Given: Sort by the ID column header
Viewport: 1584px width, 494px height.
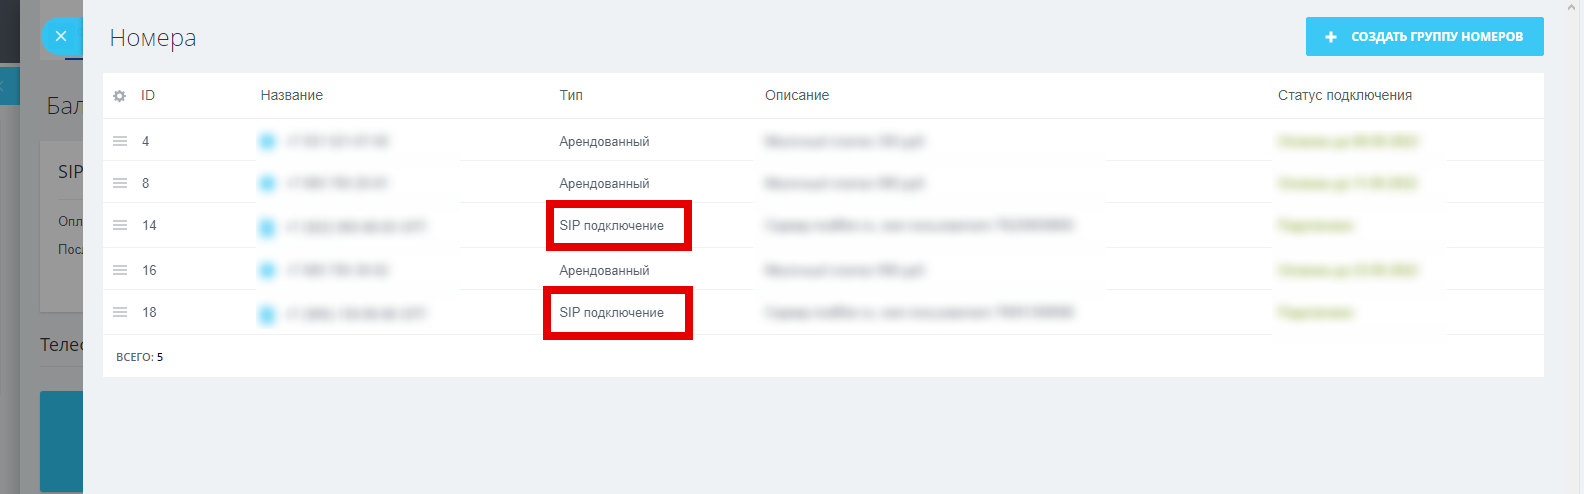Looking at the screenshot, I should (148, 95).
